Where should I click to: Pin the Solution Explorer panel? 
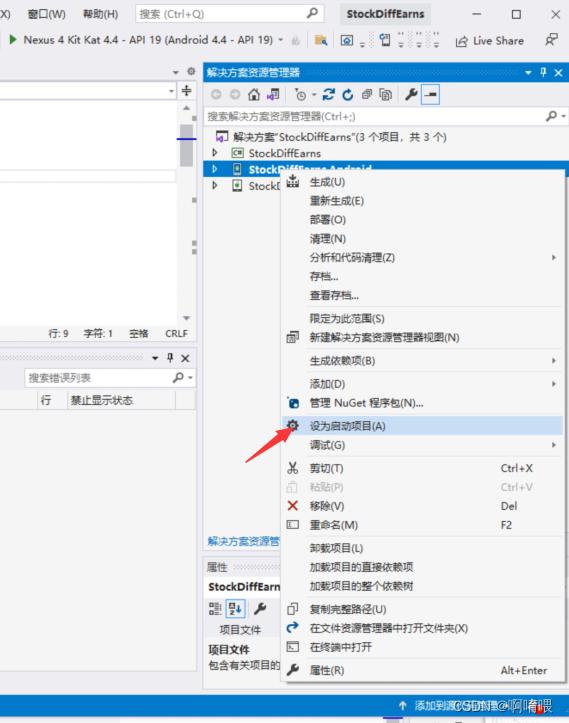coord(543,72)
